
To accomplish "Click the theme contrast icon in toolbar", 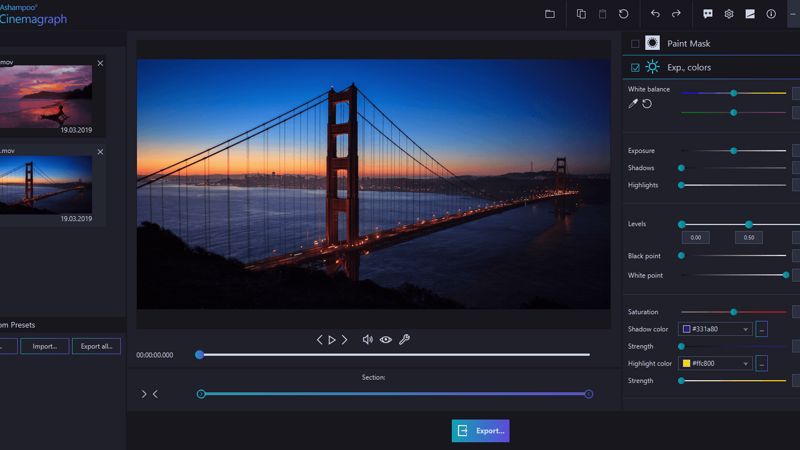I will (750, 14).
